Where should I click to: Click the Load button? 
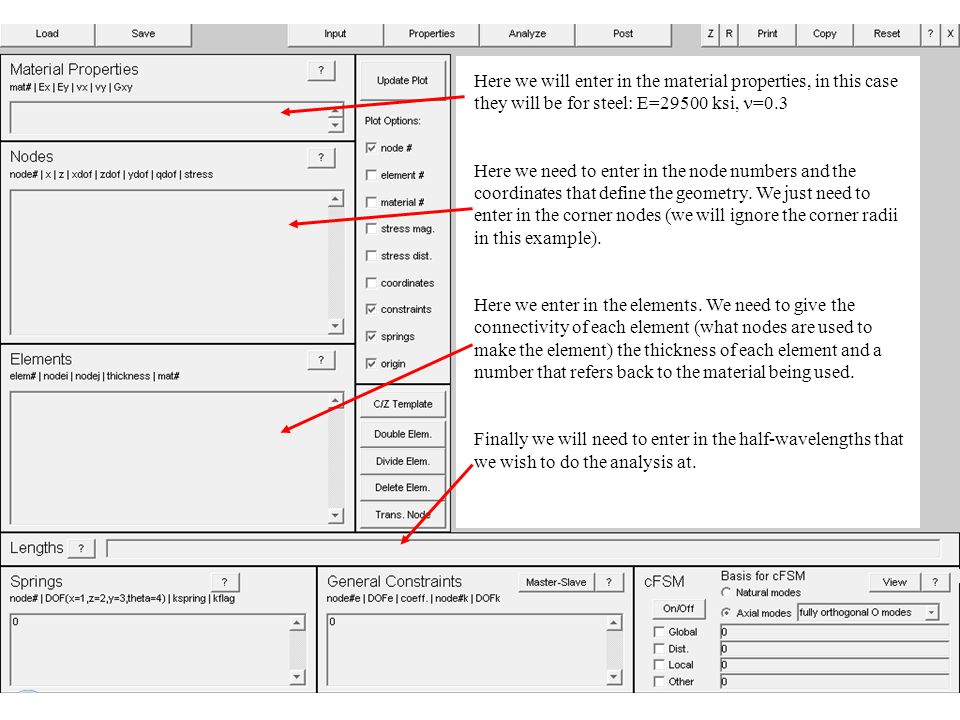pos(47,34)
